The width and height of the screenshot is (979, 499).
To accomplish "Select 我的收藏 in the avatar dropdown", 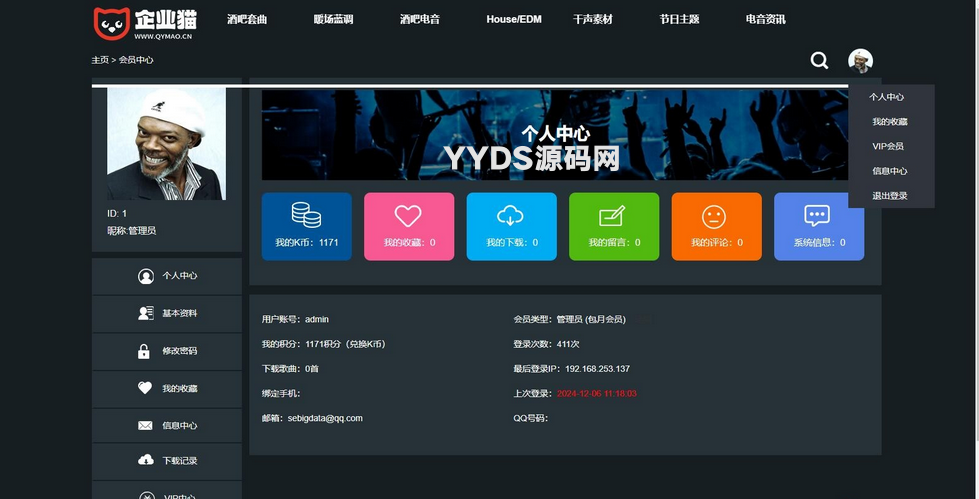I will pyautogui.click(x=889, y=122).
